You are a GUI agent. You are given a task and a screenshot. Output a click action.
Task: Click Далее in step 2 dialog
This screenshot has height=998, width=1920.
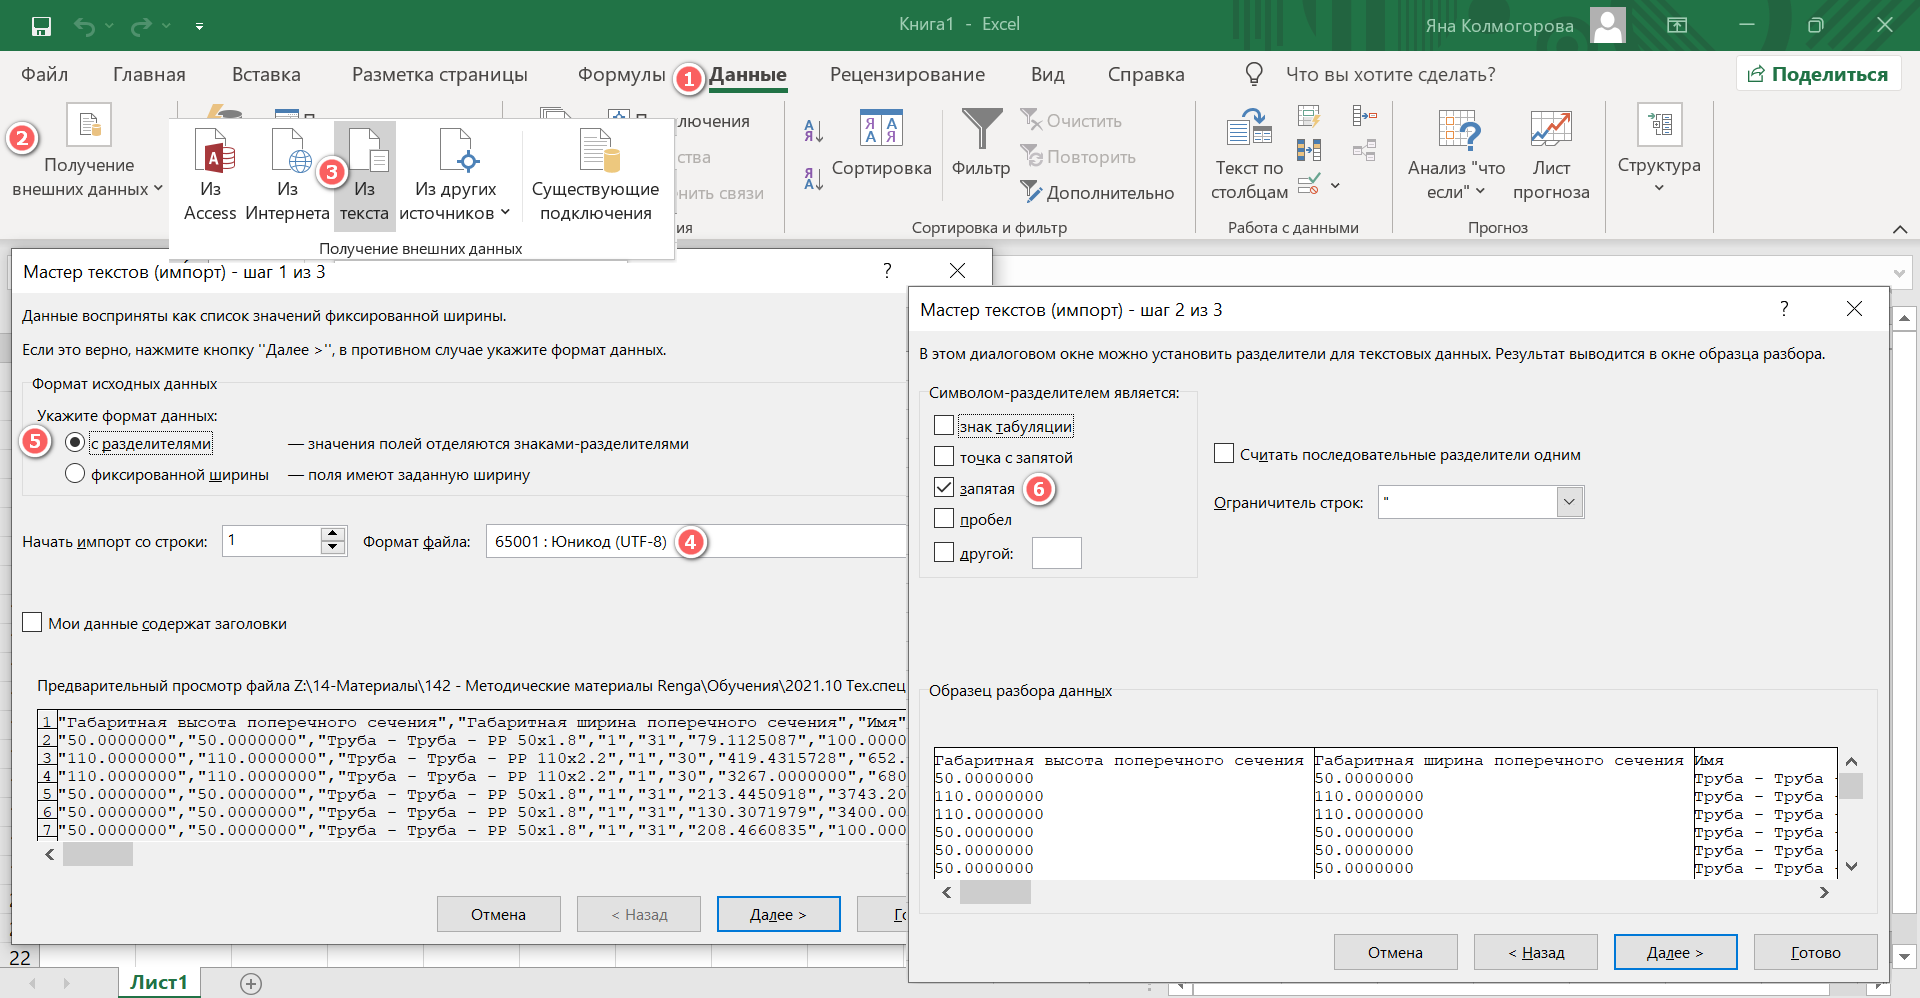(1675, 952)
